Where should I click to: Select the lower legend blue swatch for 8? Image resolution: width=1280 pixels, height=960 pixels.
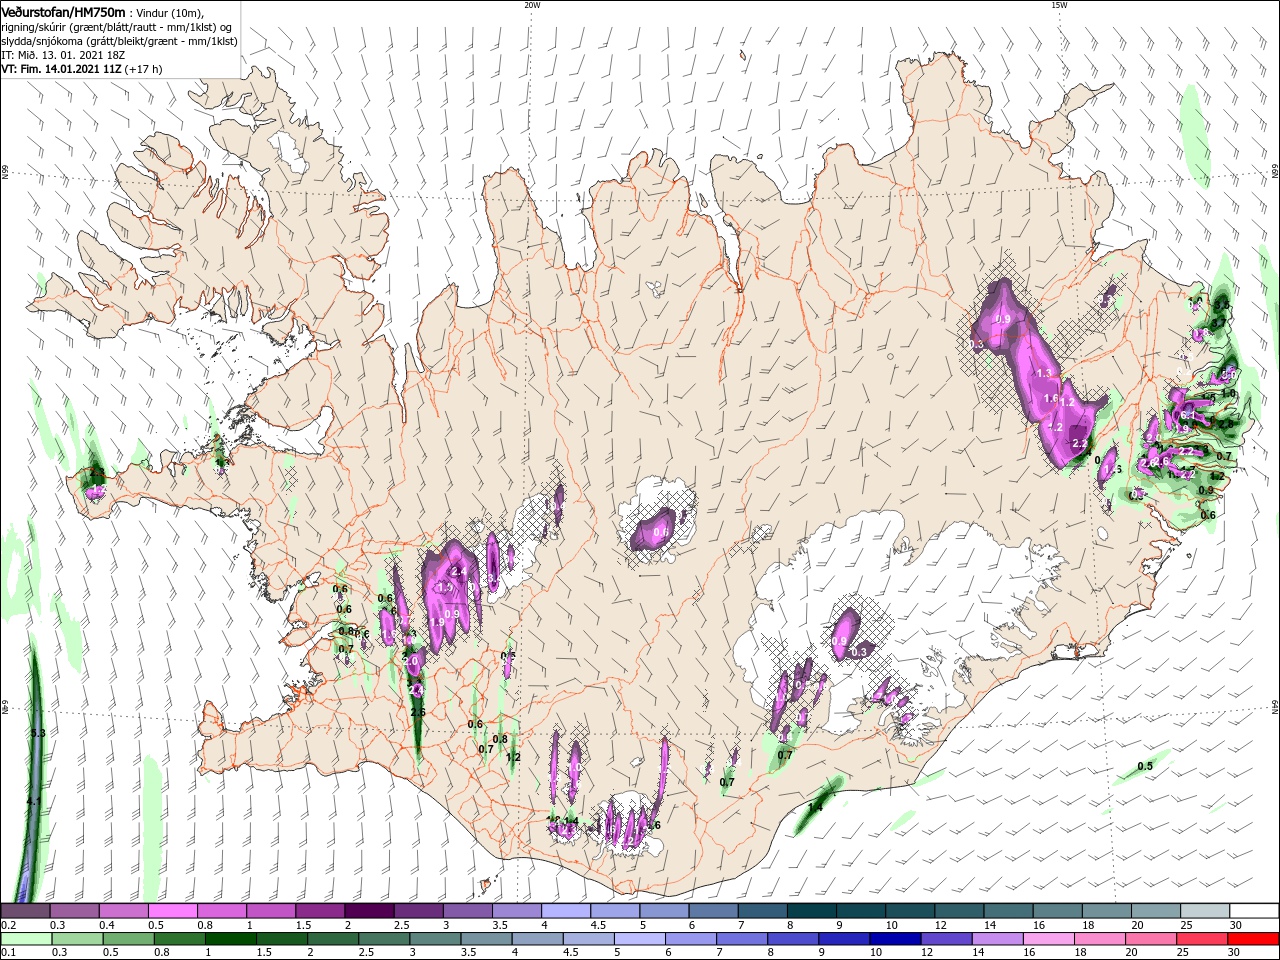pyautogui.click(x=794, y=939)
